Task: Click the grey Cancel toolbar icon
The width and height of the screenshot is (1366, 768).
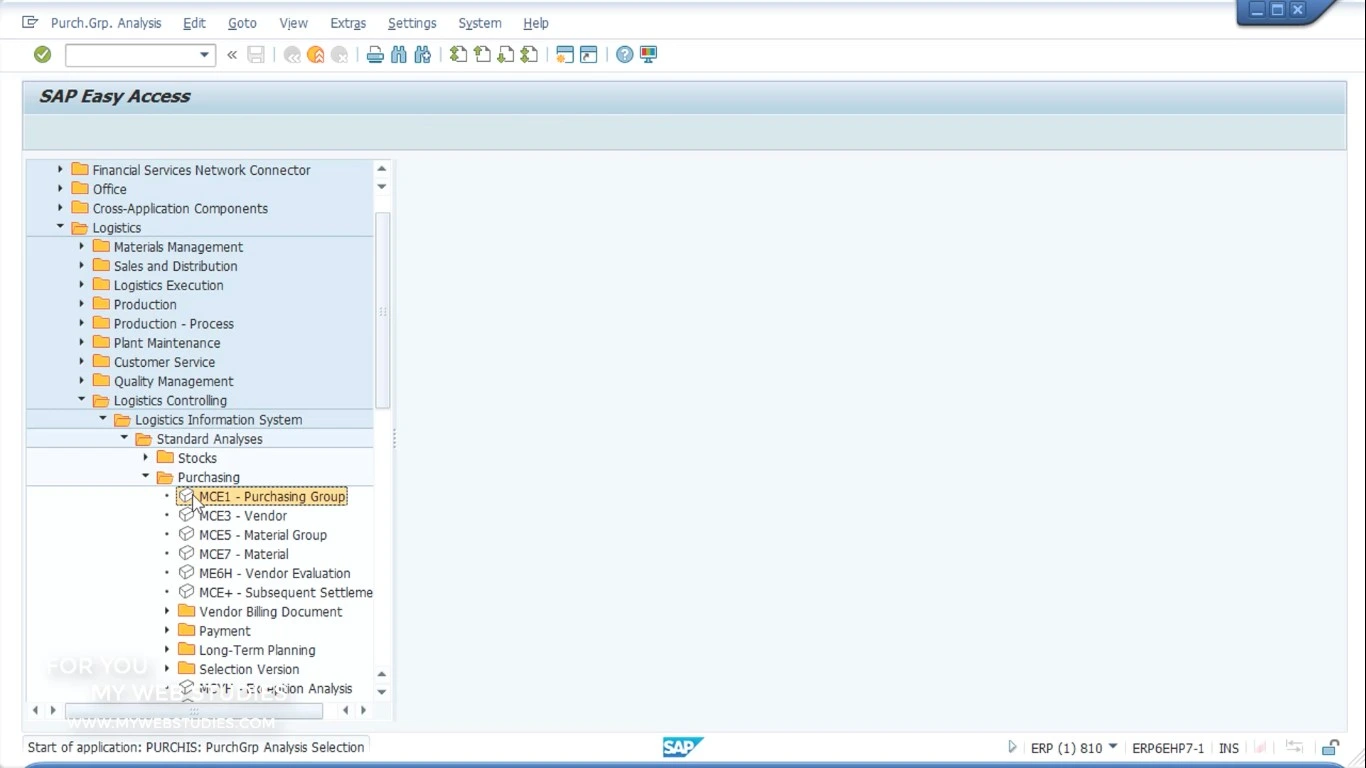Action: [x=340, y=55]
